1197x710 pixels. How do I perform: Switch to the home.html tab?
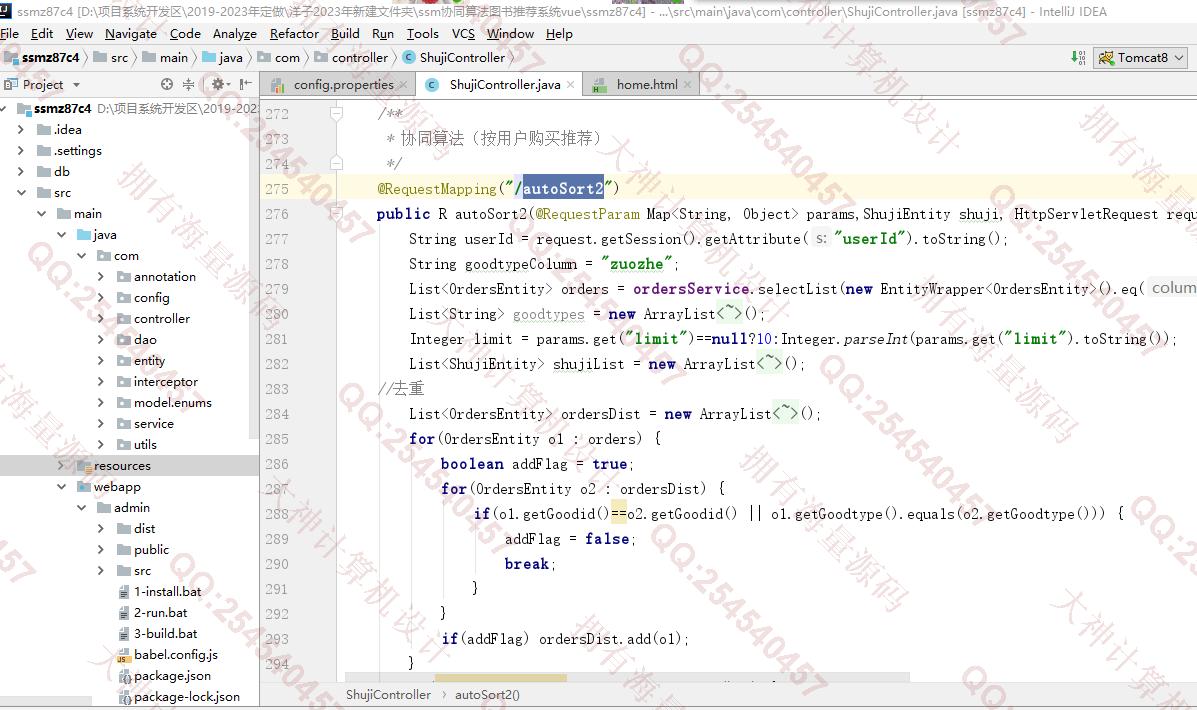click(642, 85)
